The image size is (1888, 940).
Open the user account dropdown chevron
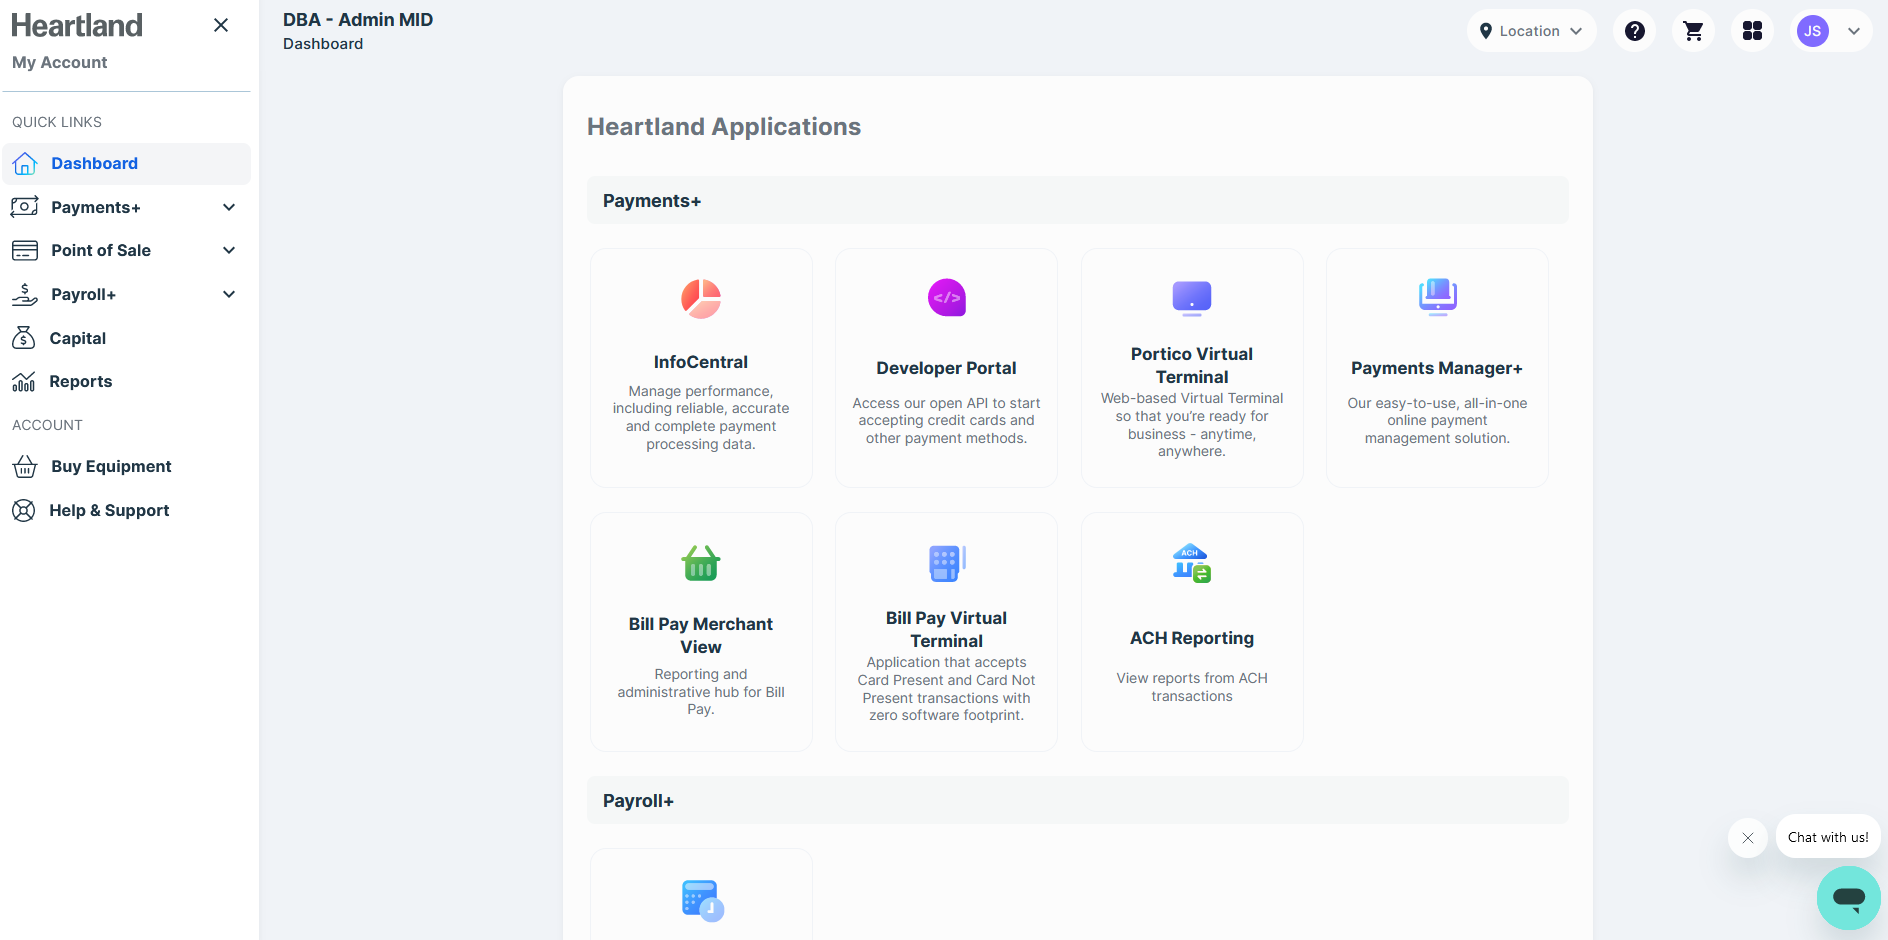(x=1854, y=31)
